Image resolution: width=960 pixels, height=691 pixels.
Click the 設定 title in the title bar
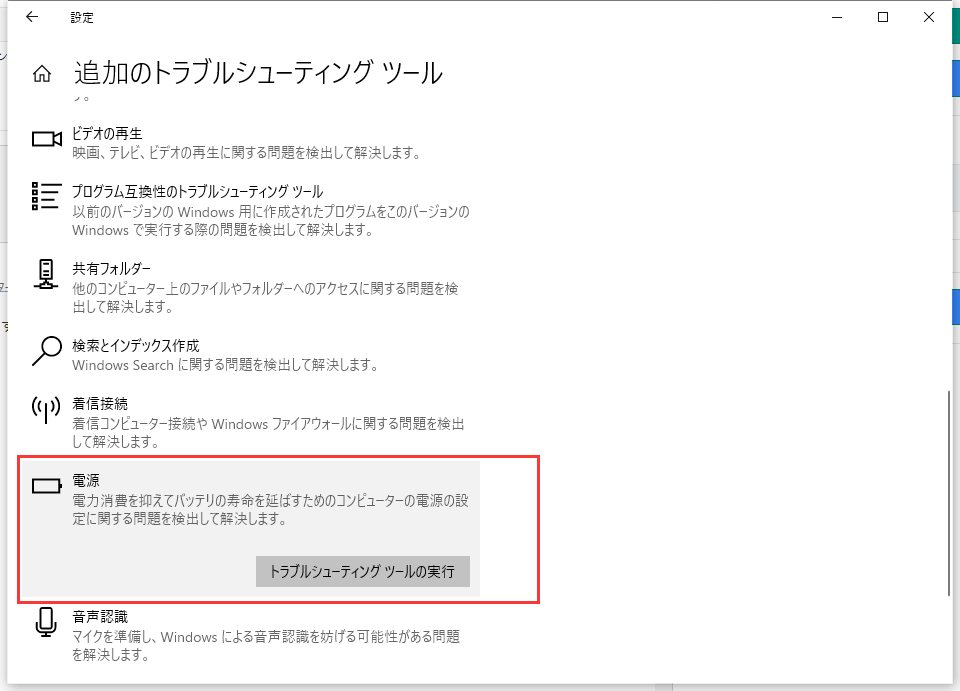82,17
